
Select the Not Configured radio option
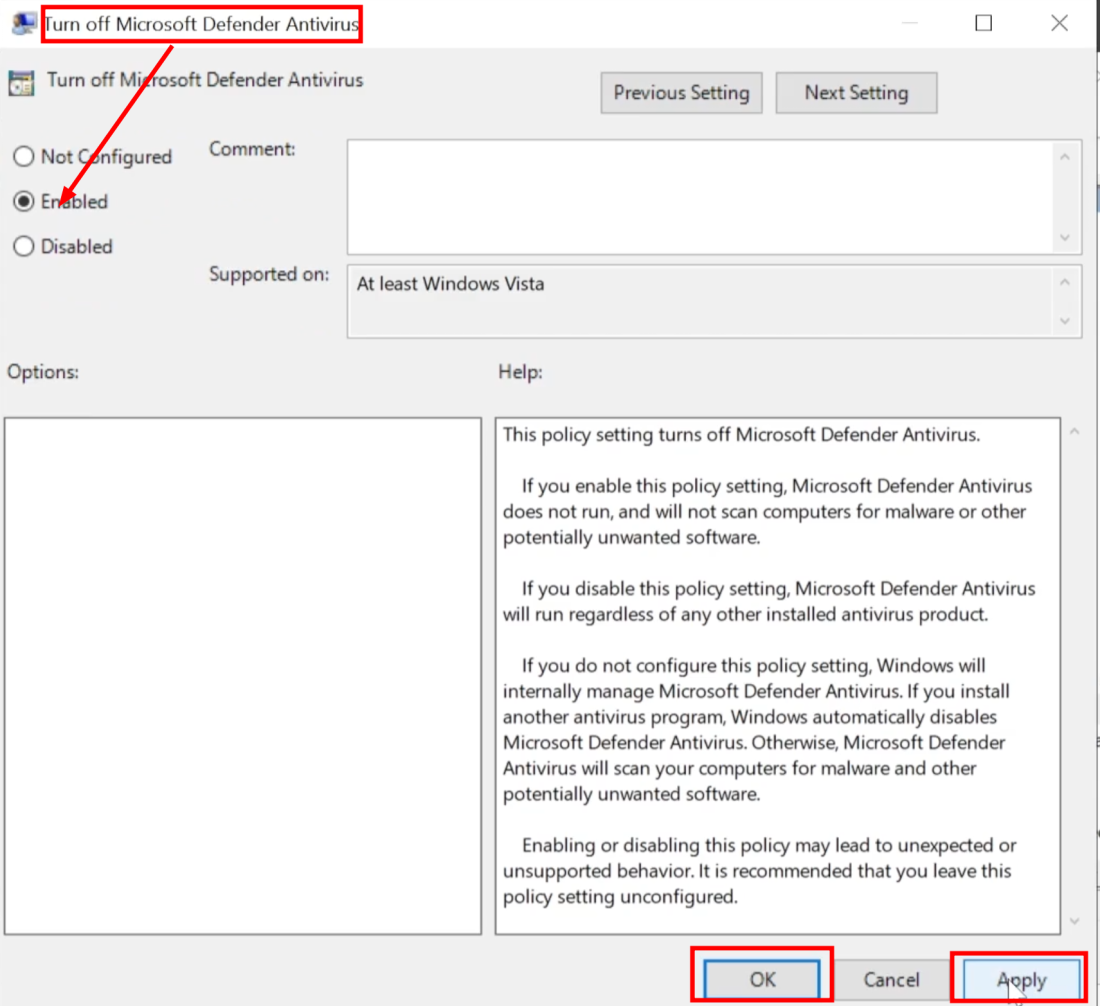pos(24,157)
